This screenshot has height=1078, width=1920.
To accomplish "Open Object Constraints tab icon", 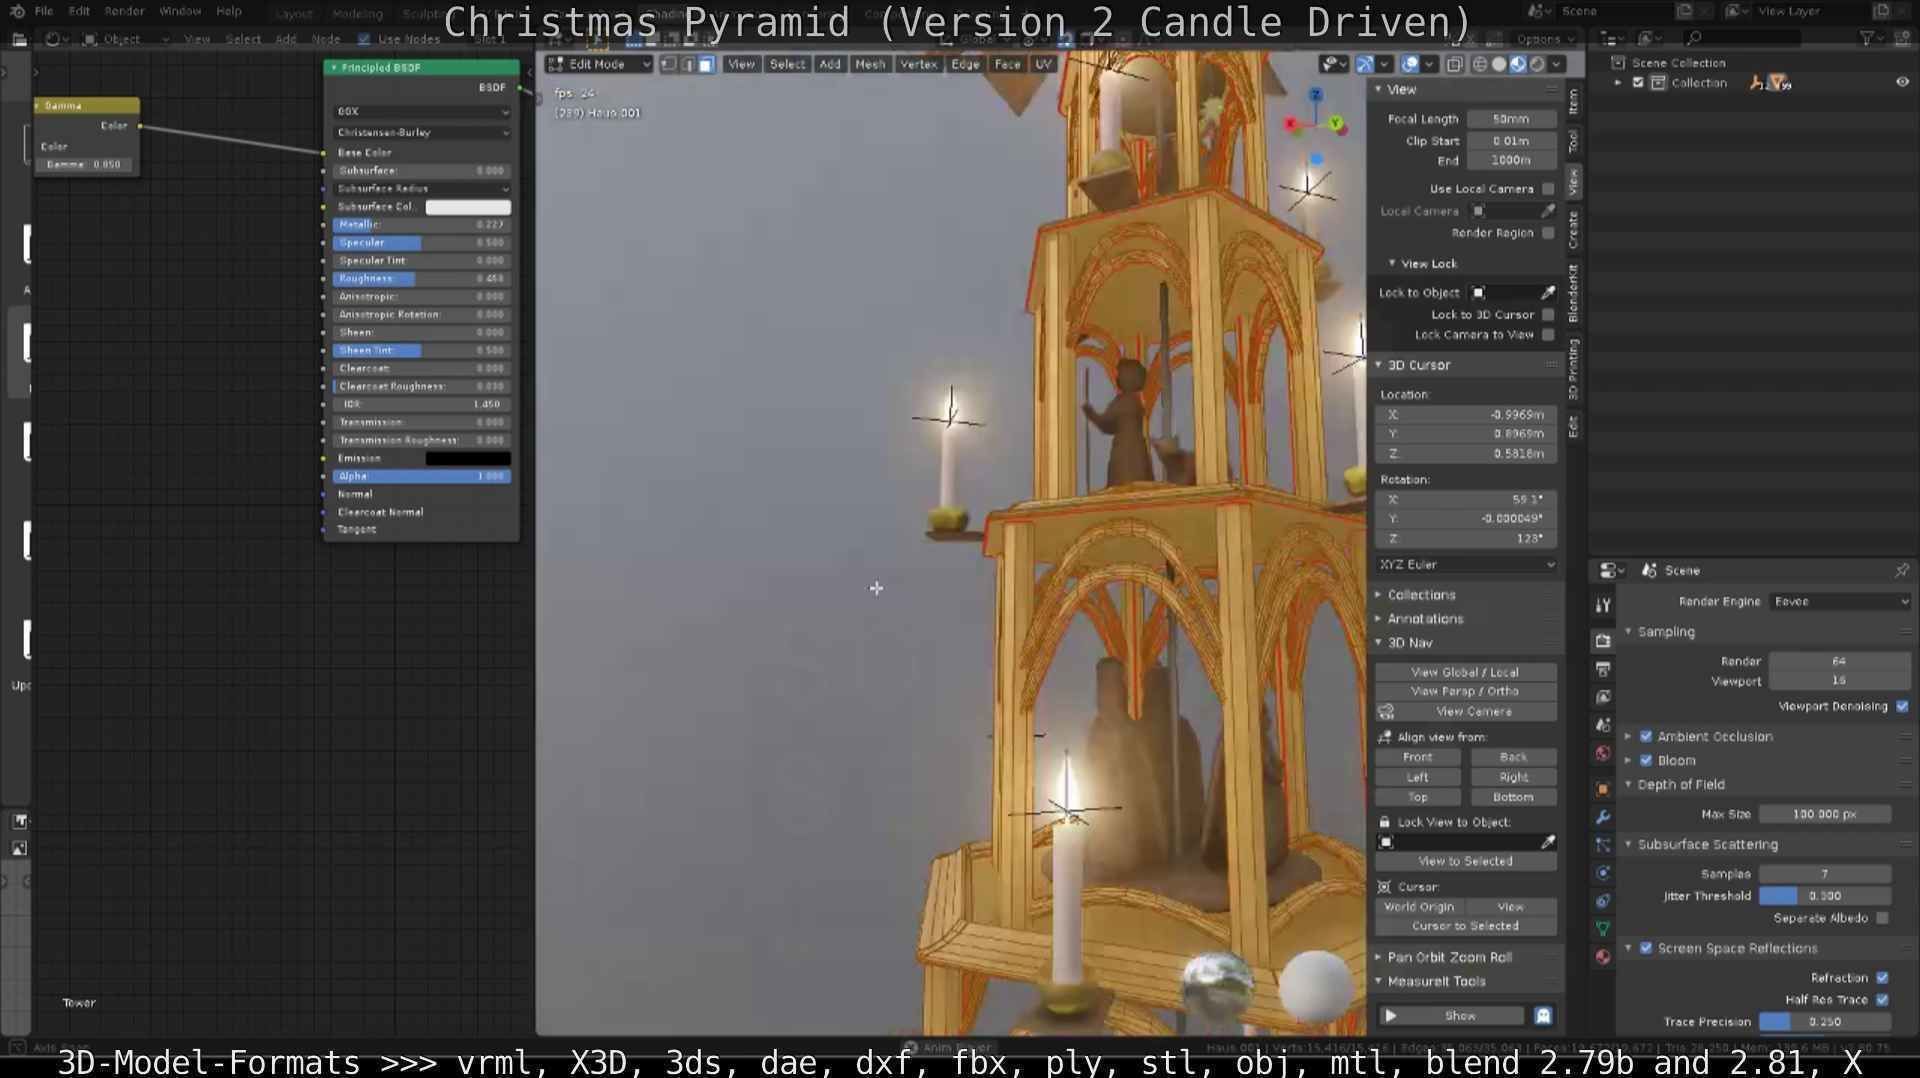I will coord(1603,901).
